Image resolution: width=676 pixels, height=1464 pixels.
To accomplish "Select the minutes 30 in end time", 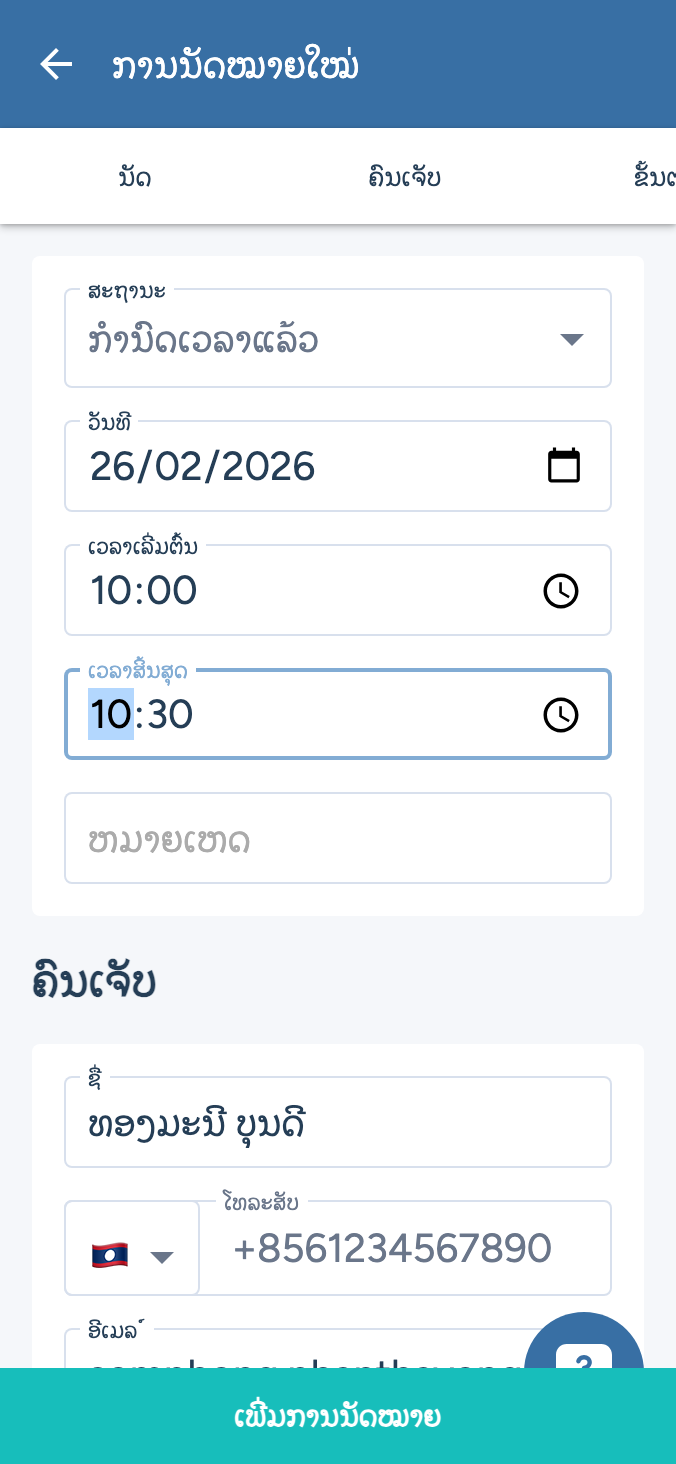I will 169,715.
